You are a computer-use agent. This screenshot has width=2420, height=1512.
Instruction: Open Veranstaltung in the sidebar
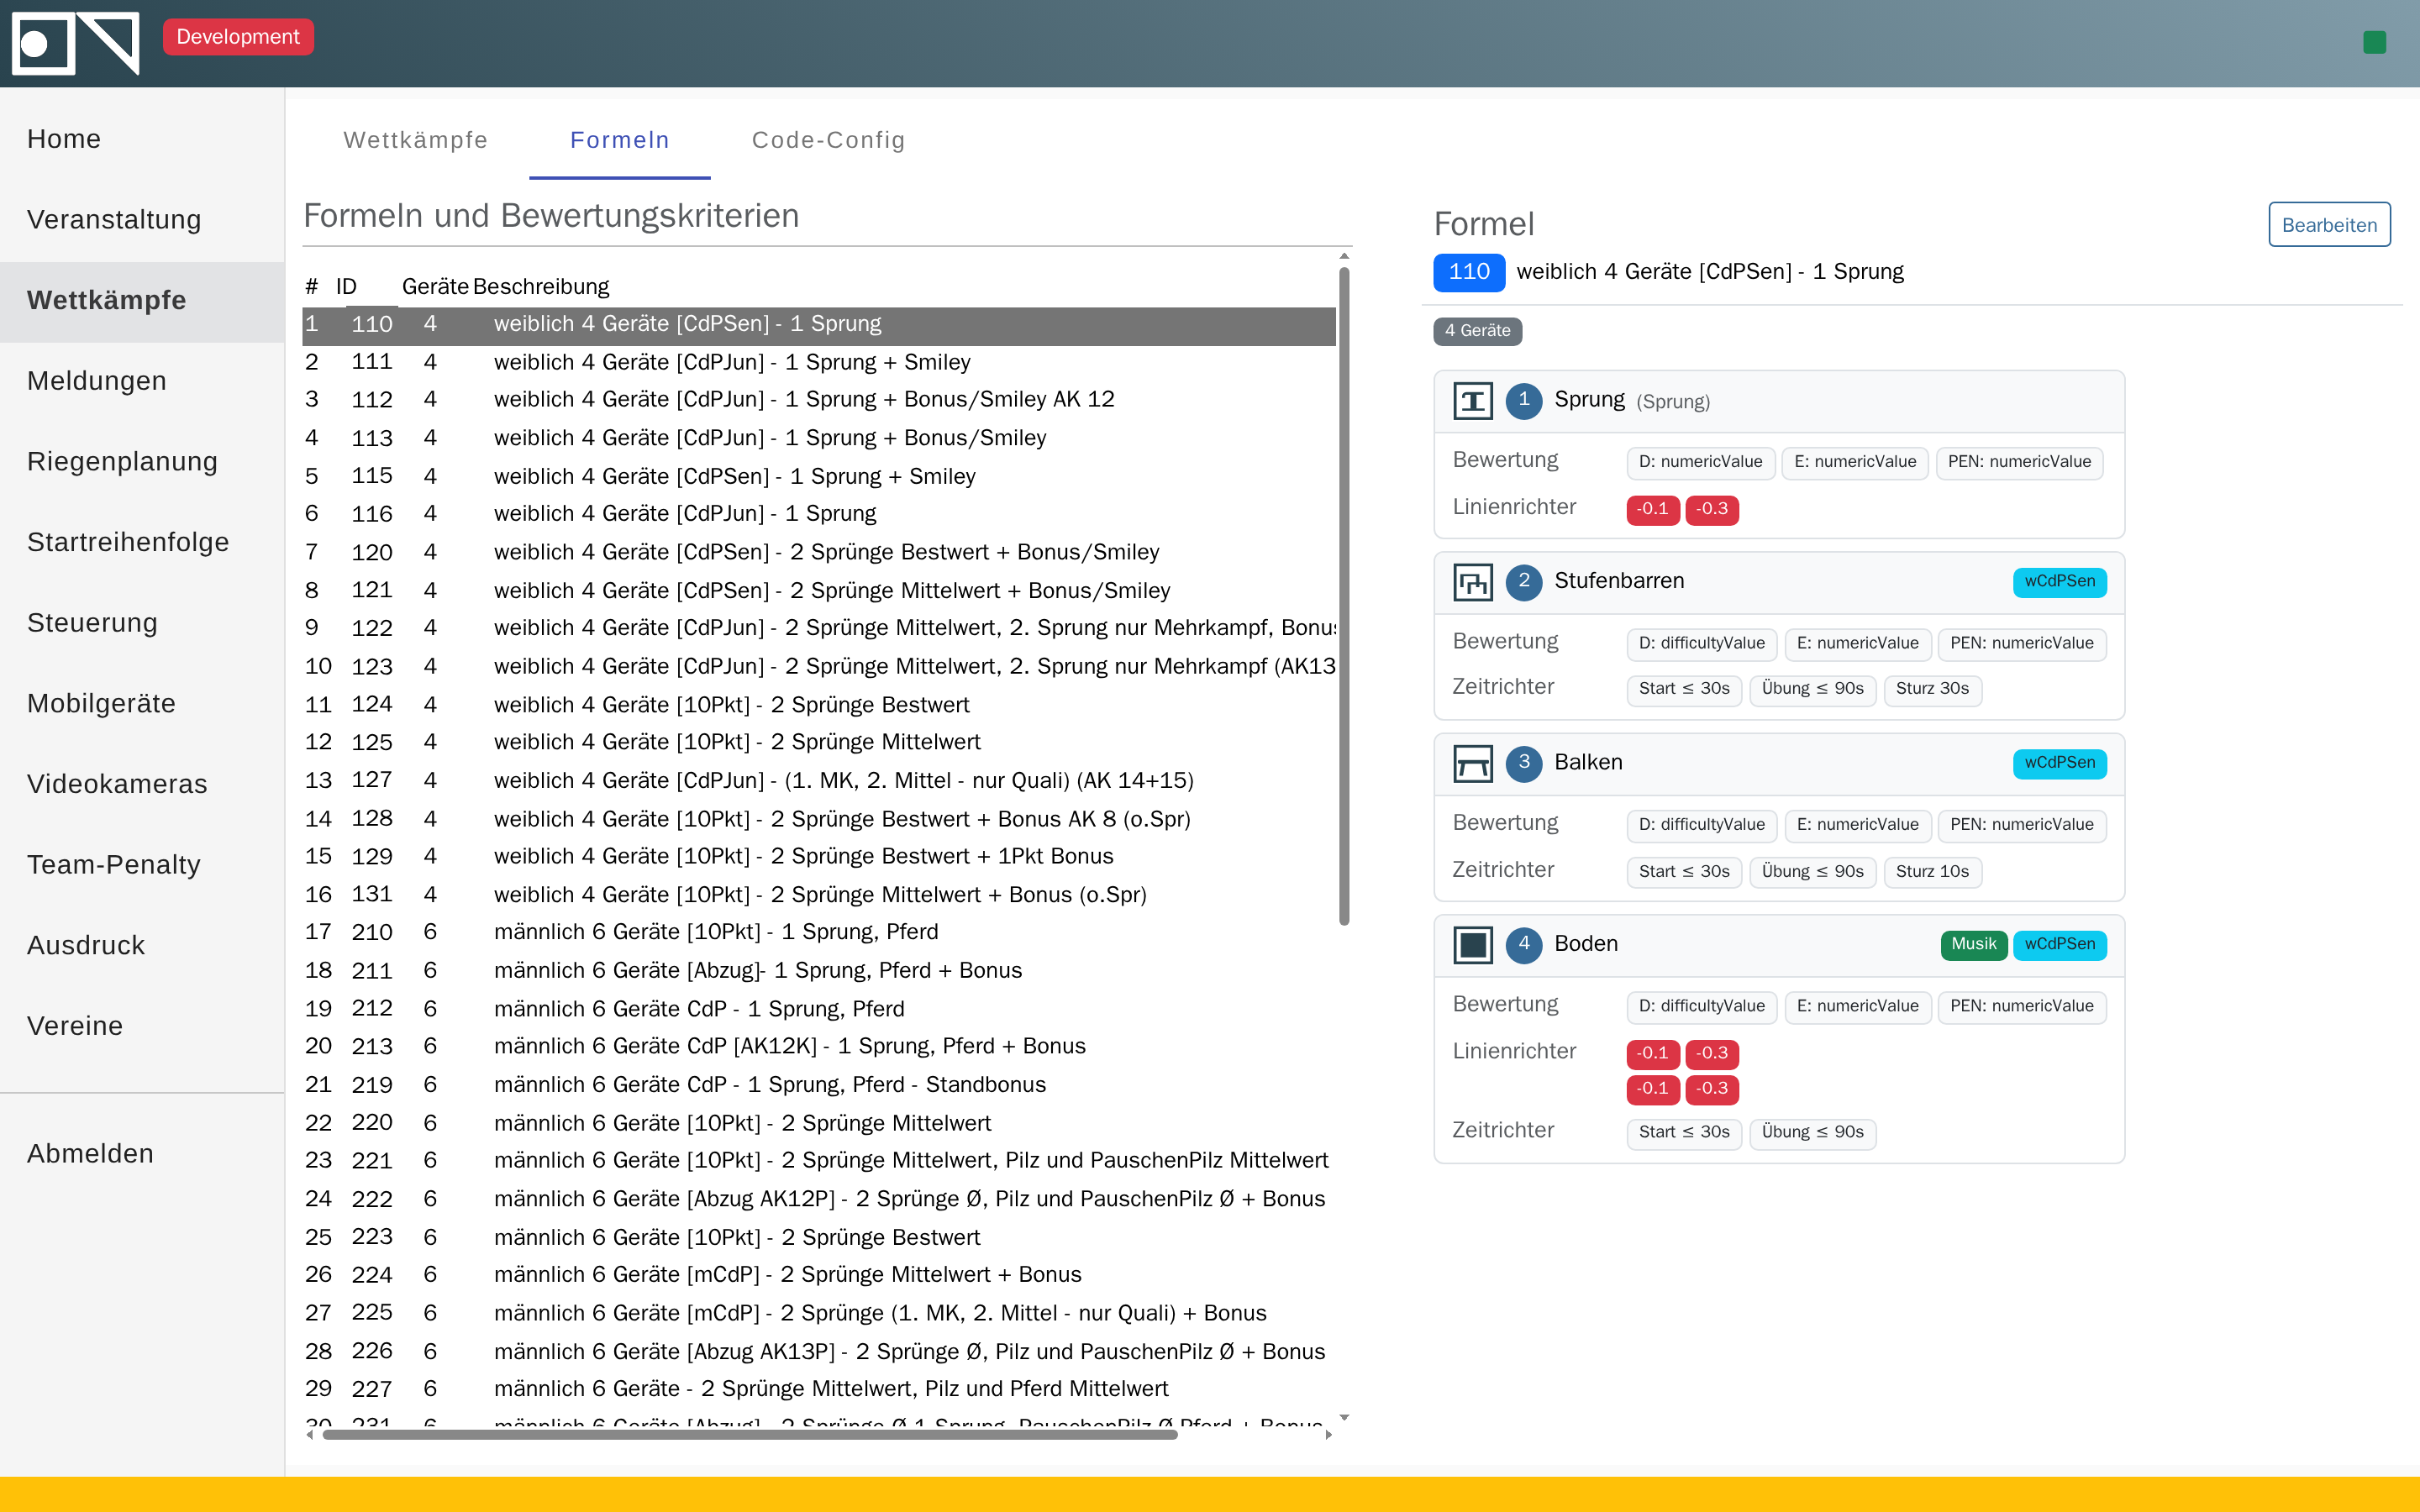[142, 220]
